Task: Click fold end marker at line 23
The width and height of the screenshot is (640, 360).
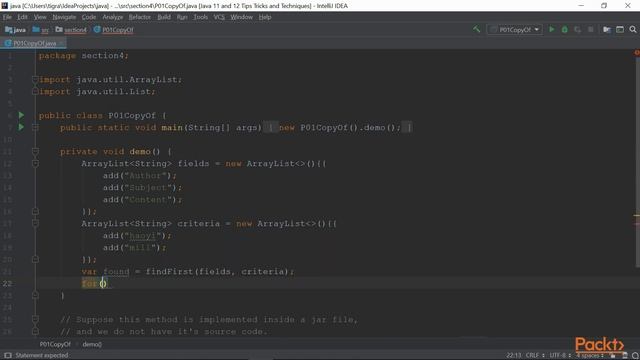Action: click(x=35, y=296)
